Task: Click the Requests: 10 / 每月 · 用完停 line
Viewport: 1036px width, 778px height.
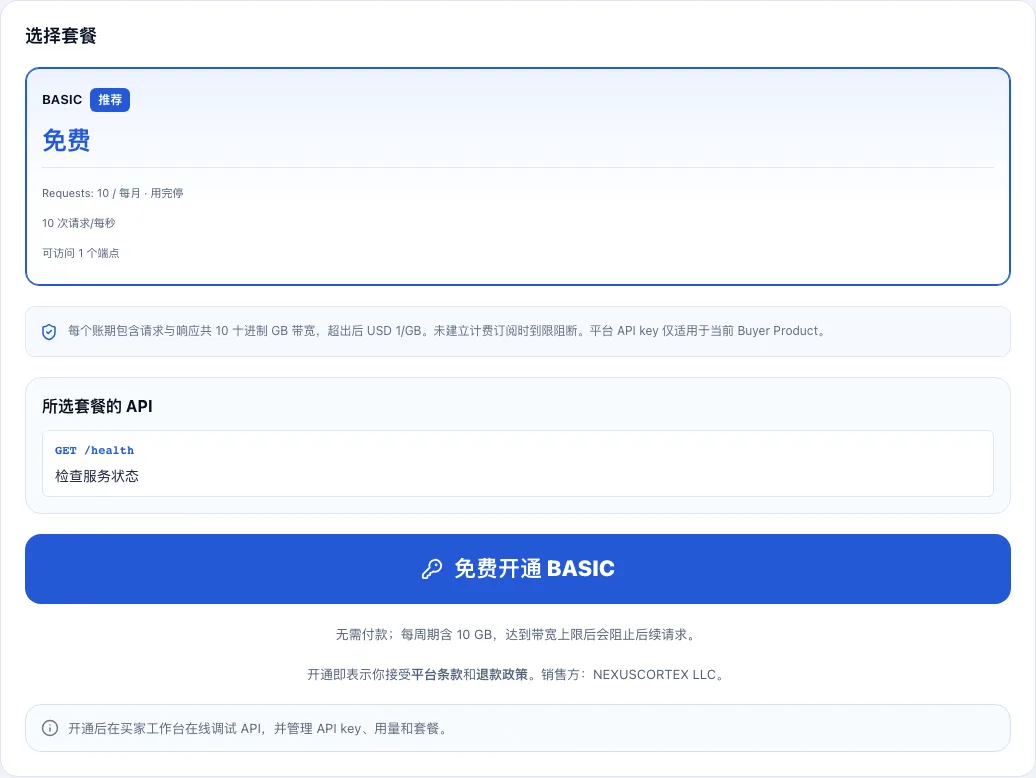Action: [113, 194]
